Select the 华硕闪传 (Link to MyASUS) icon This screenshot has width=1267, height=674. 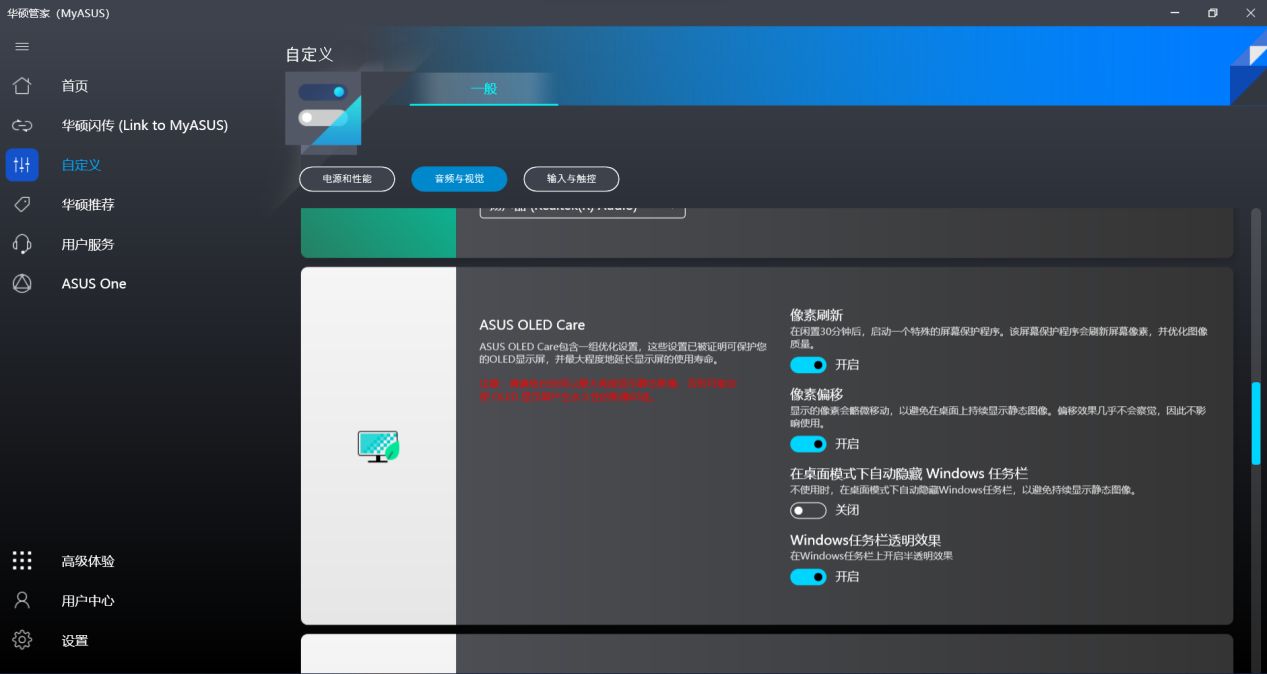(21, 125)
